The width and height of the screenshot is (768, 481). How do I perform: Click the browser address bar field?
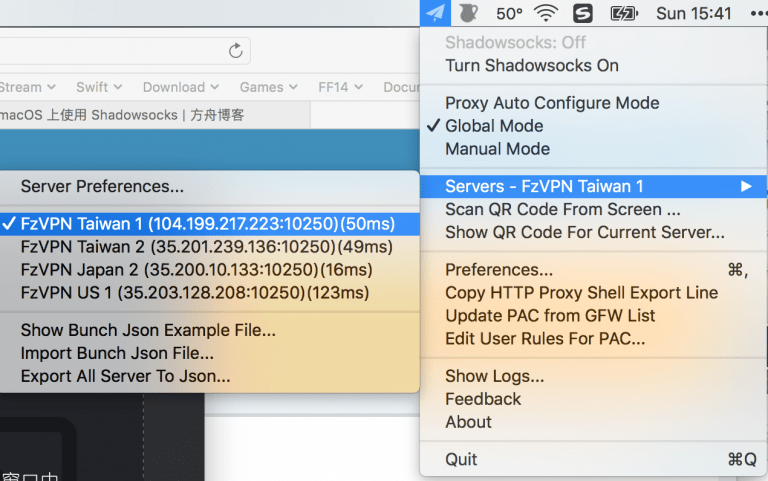(125, 50)
